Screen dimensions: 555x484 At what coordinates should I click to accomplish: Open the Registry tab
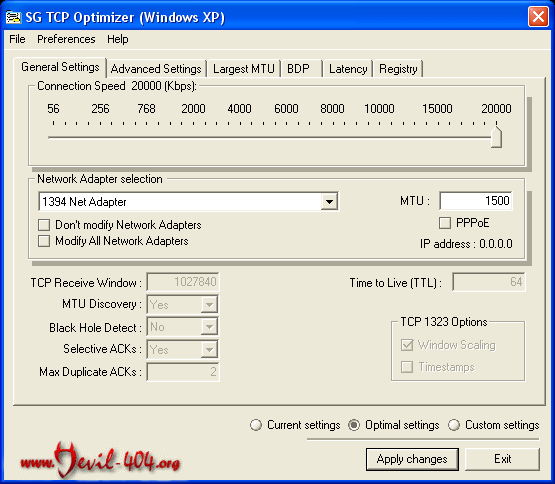point(398,69)
